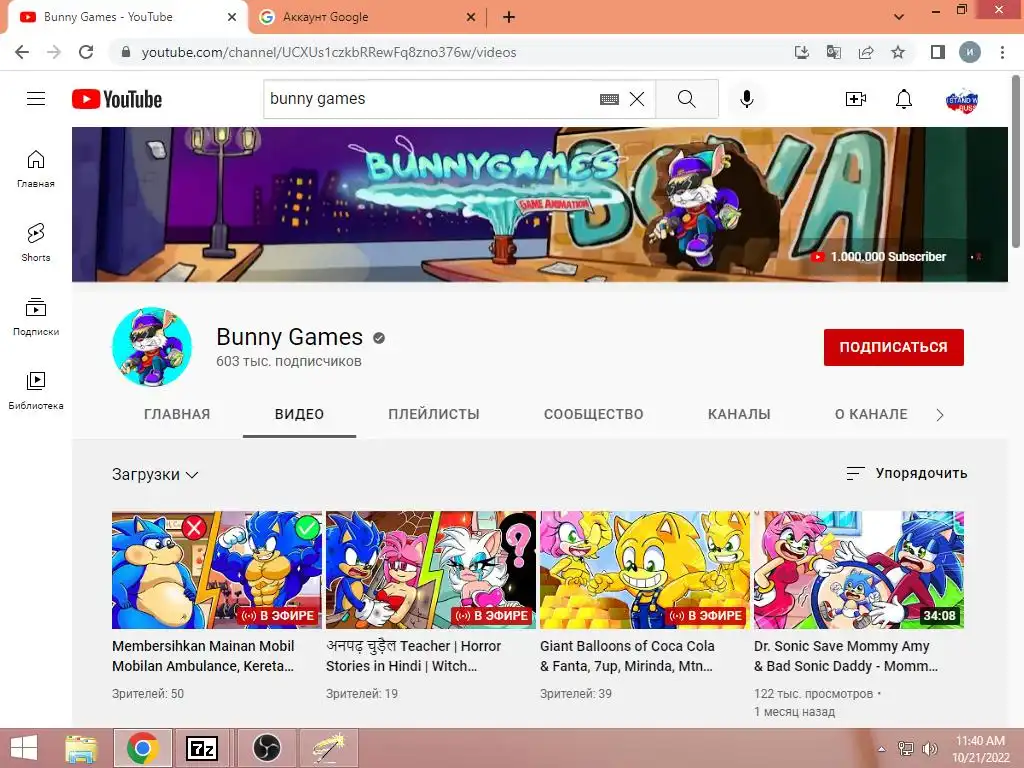Open the YouTube hamburger guide menu
Image resolution: width=1024 pixels, height=768 pixels.
click(x=36, y=99)
